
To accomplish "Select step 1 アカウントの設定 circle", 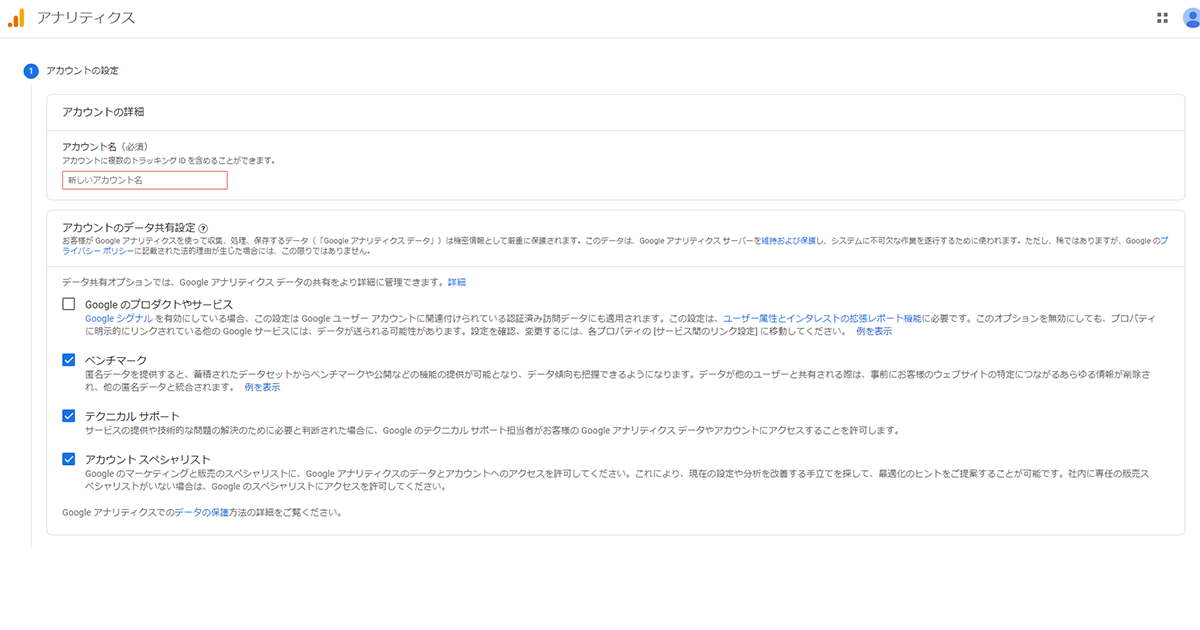I will 30,71.
